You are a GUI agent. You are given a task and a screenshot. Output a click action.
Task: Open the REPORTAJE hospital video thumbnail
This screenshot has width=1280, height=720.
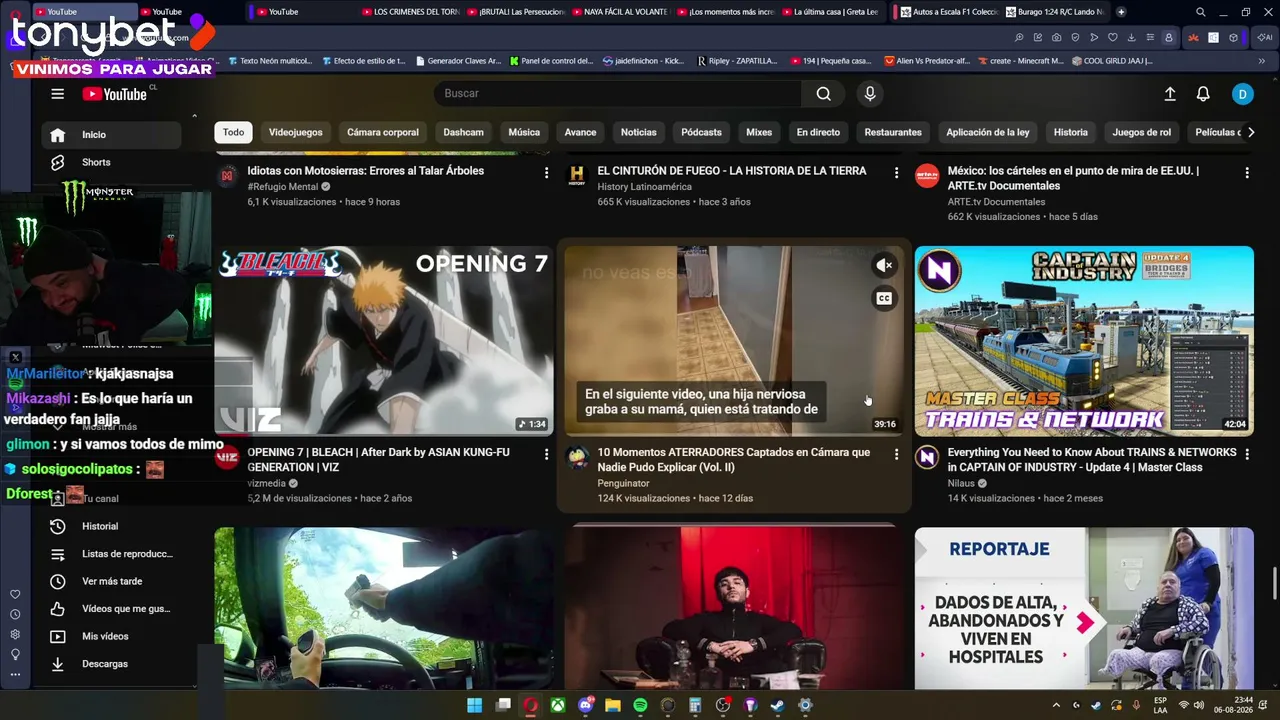pos(1084,608)
